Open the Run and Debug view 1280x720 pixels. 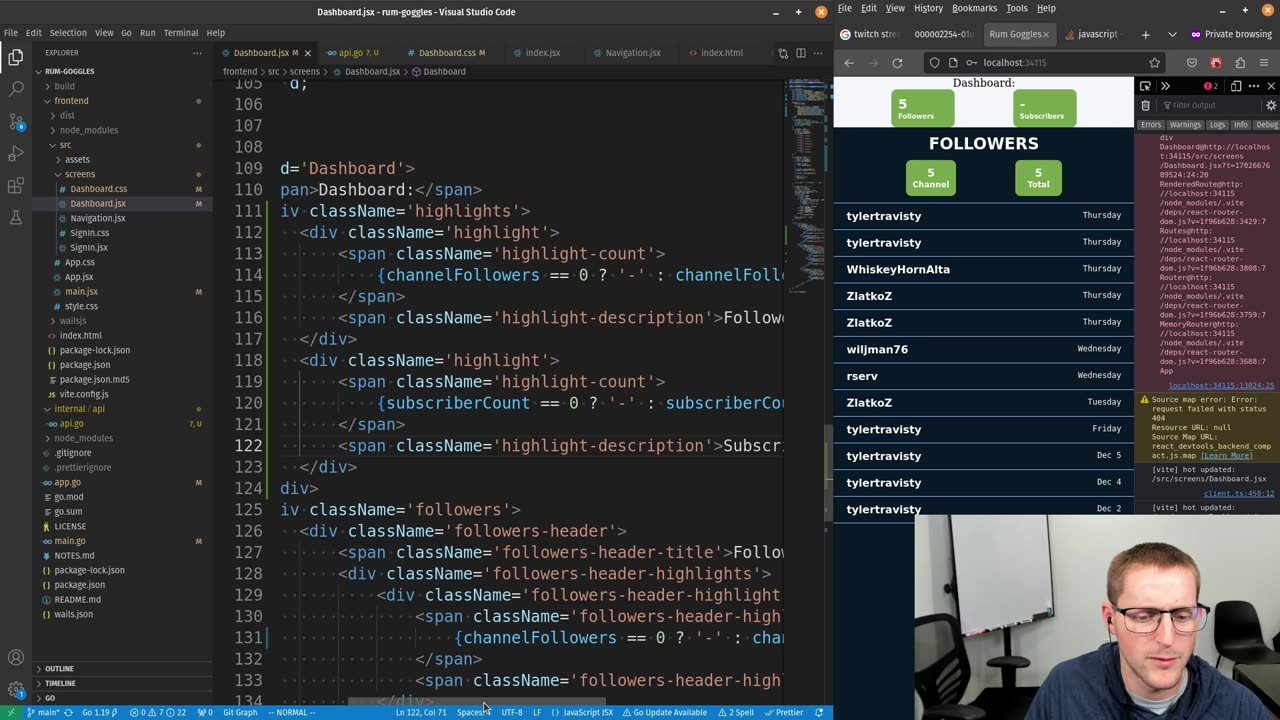tap(16, 153)
